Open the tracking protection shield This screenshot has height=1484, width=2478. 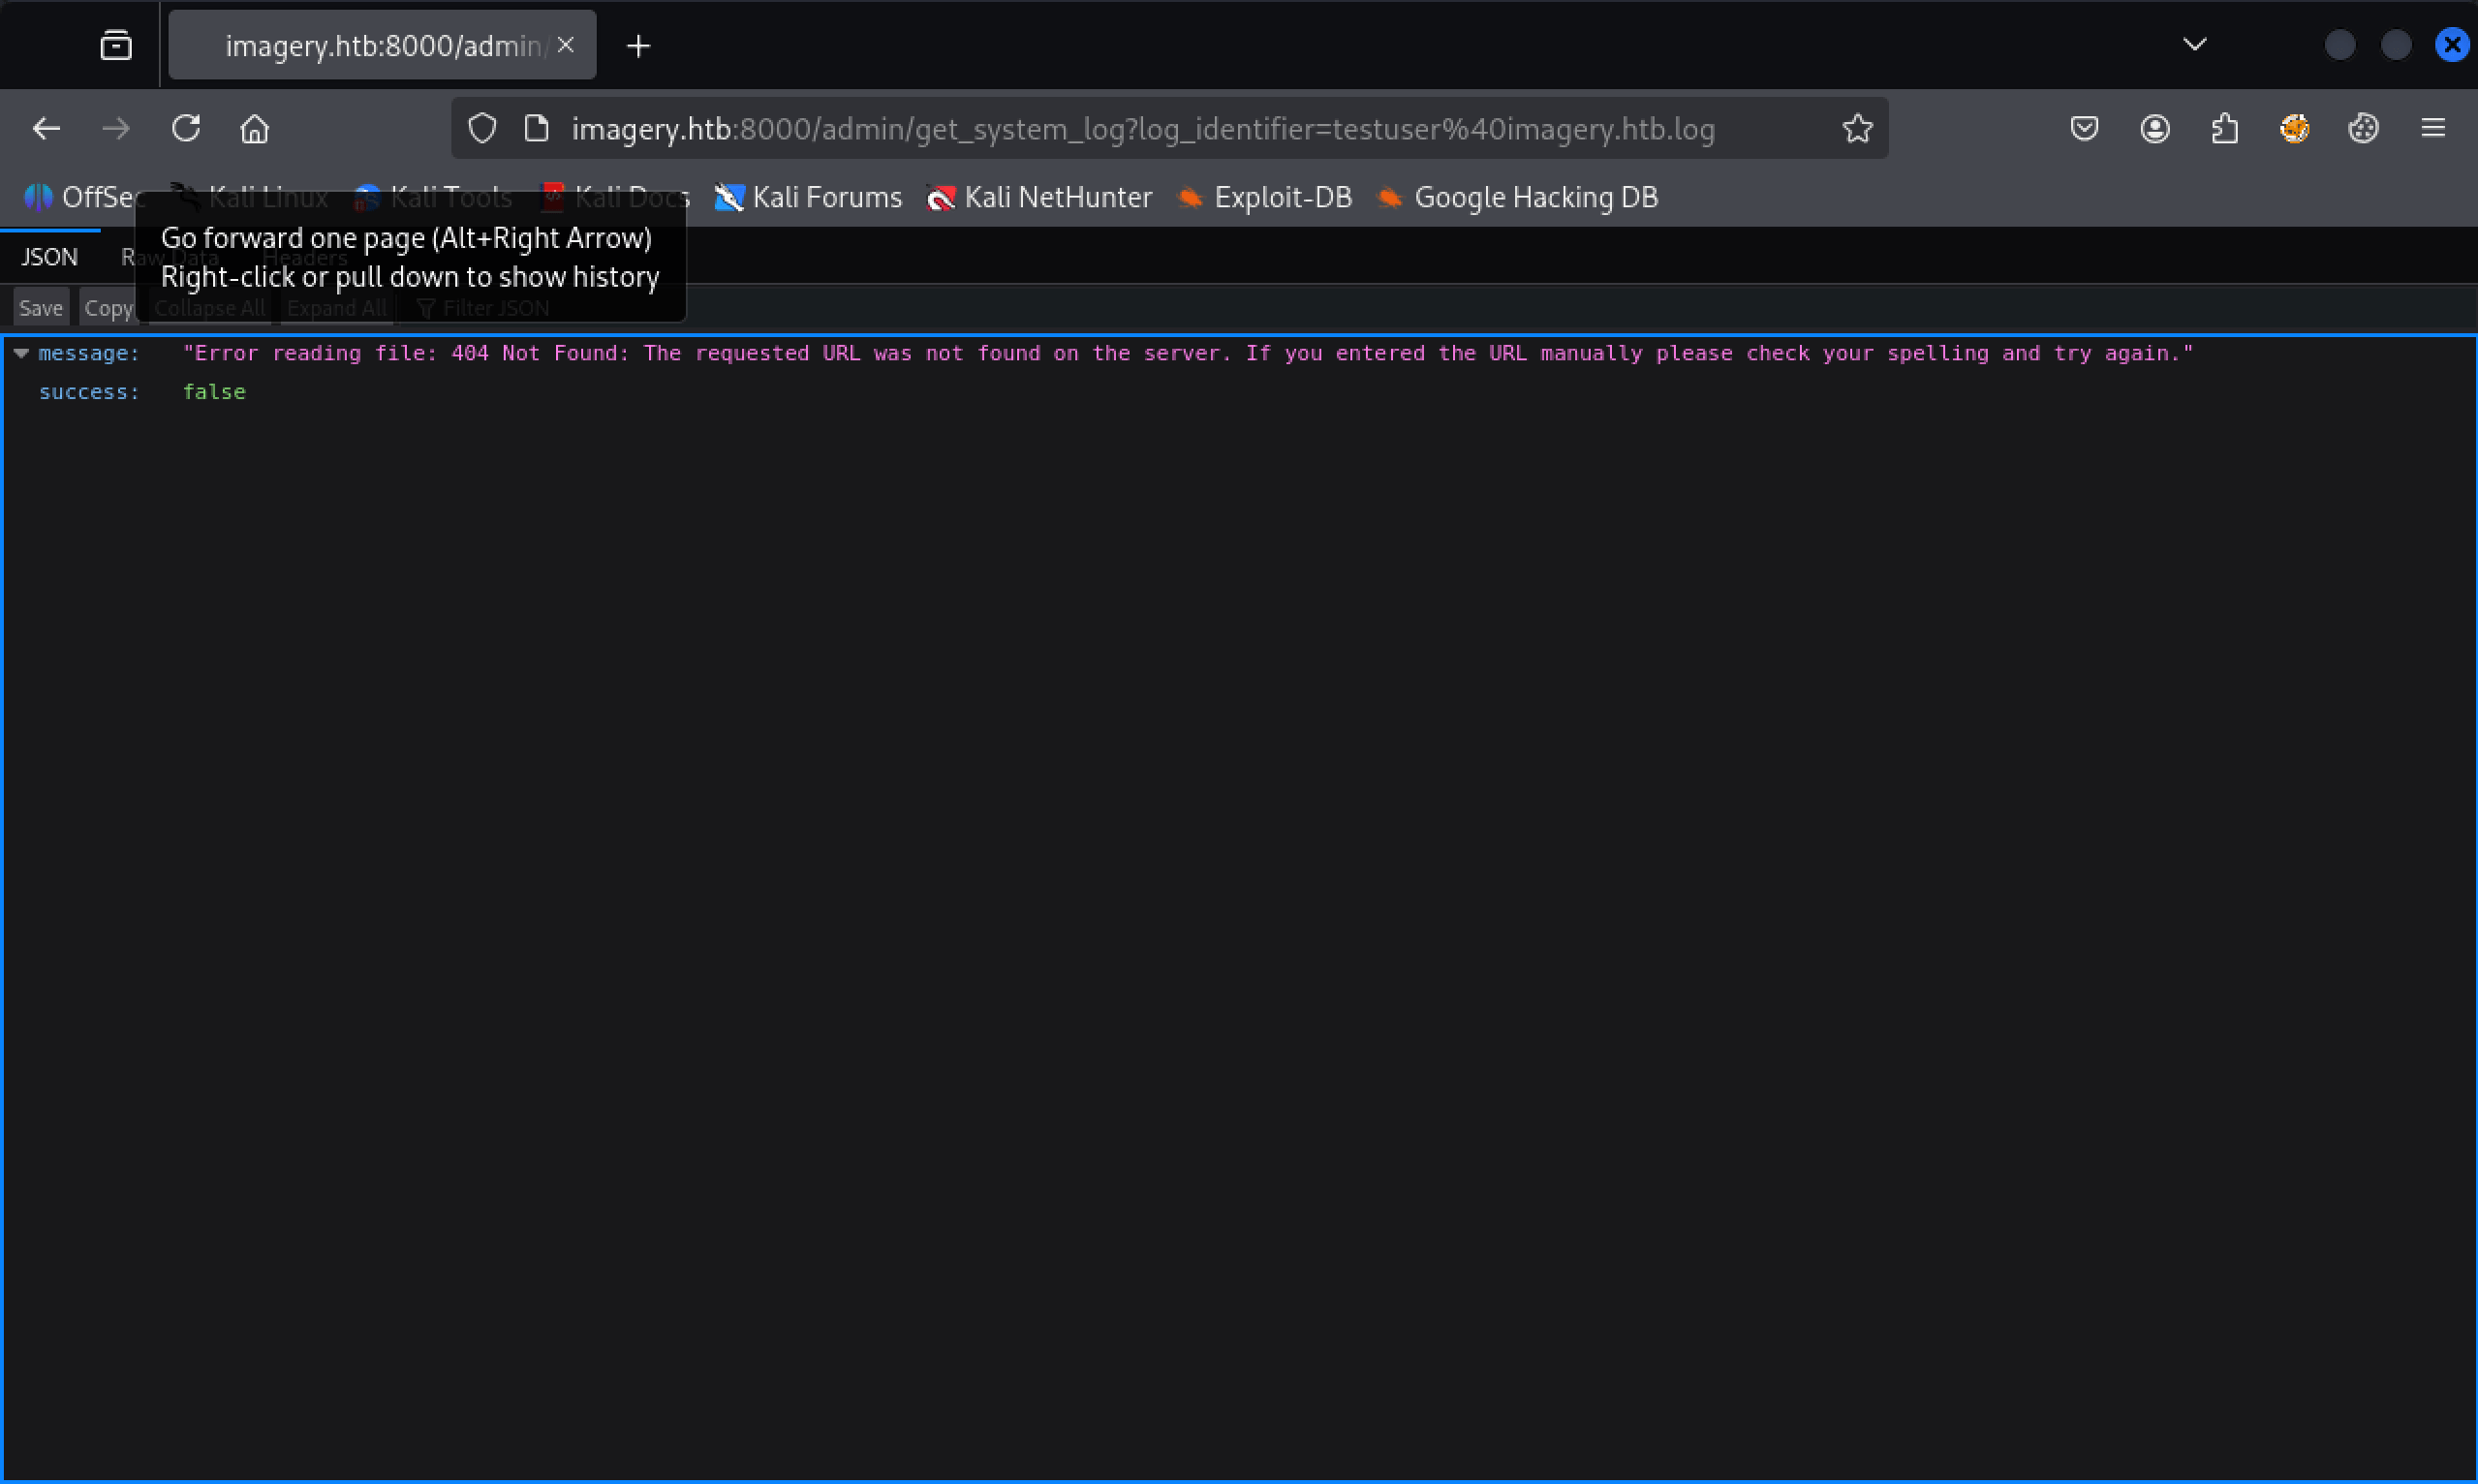[x=483, y=129]
